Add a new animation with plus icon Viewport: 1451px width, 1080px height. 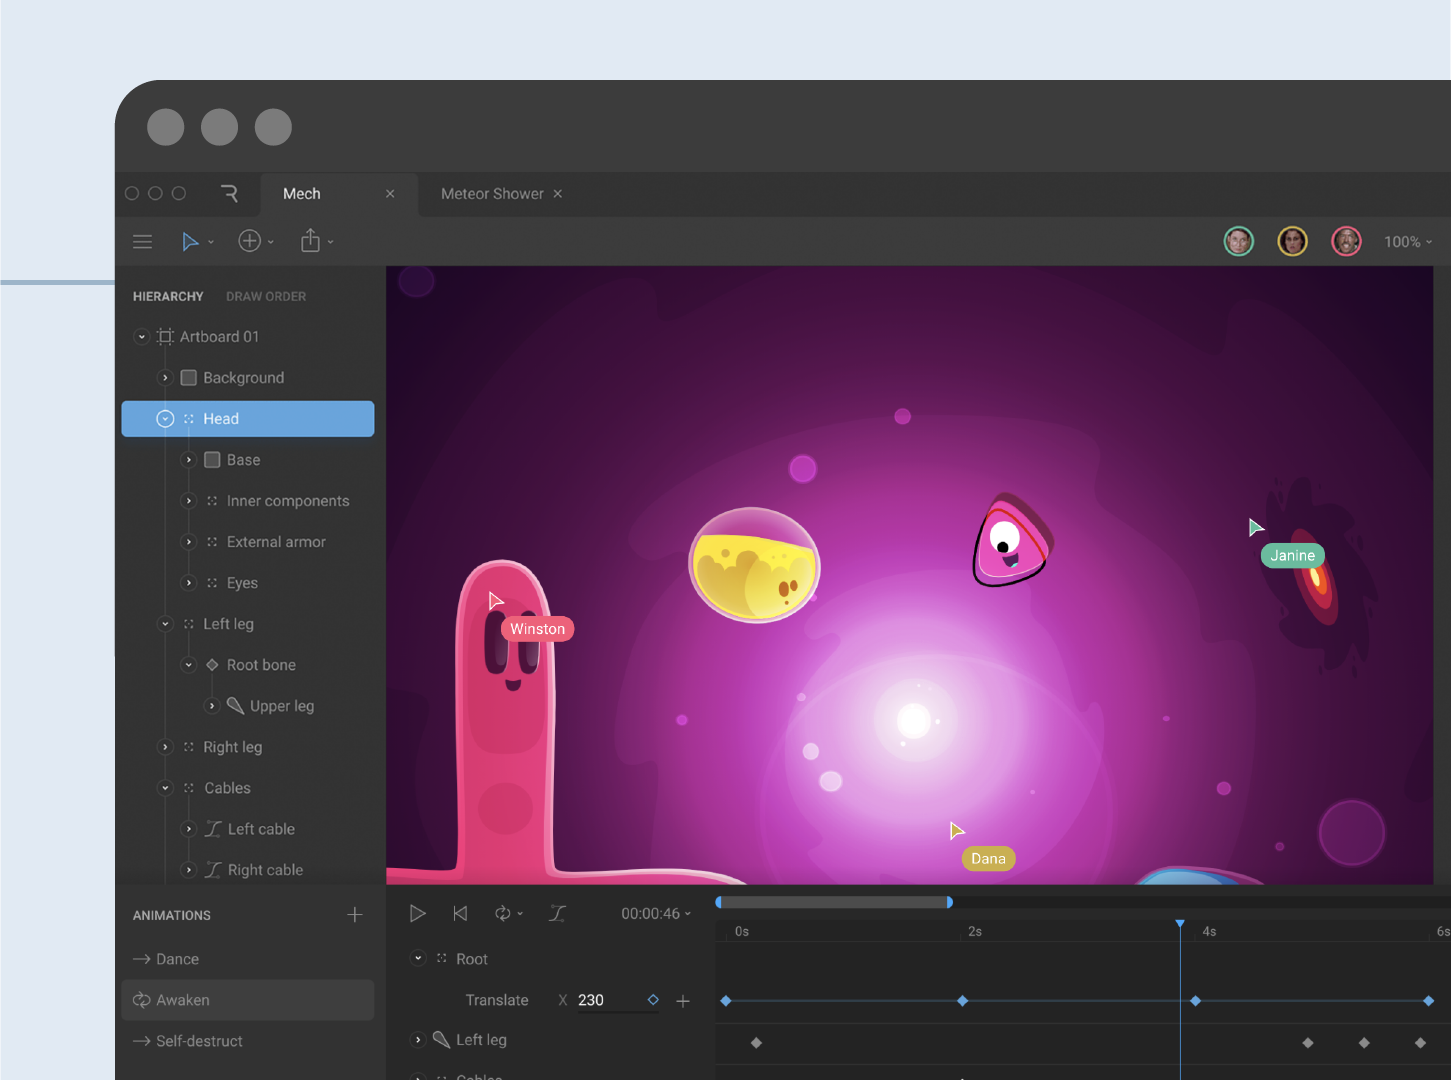[355, 915]
